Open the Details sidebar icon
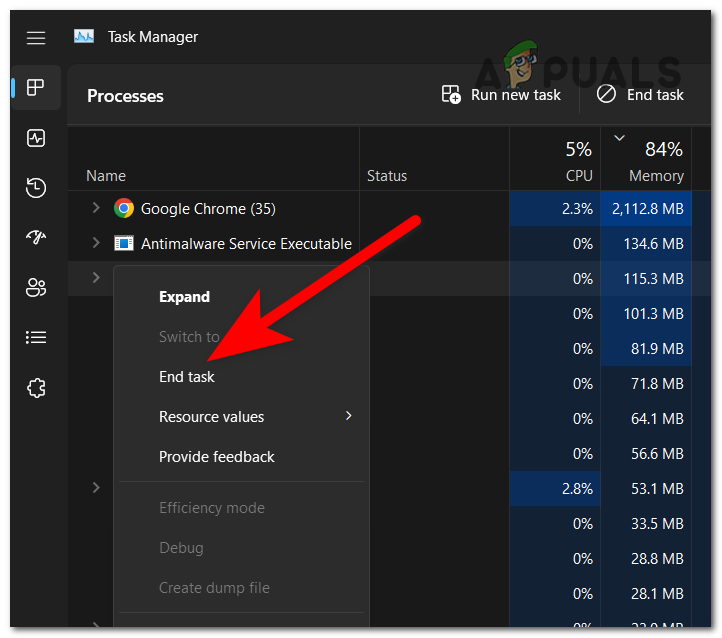 [x=36, y=338]
